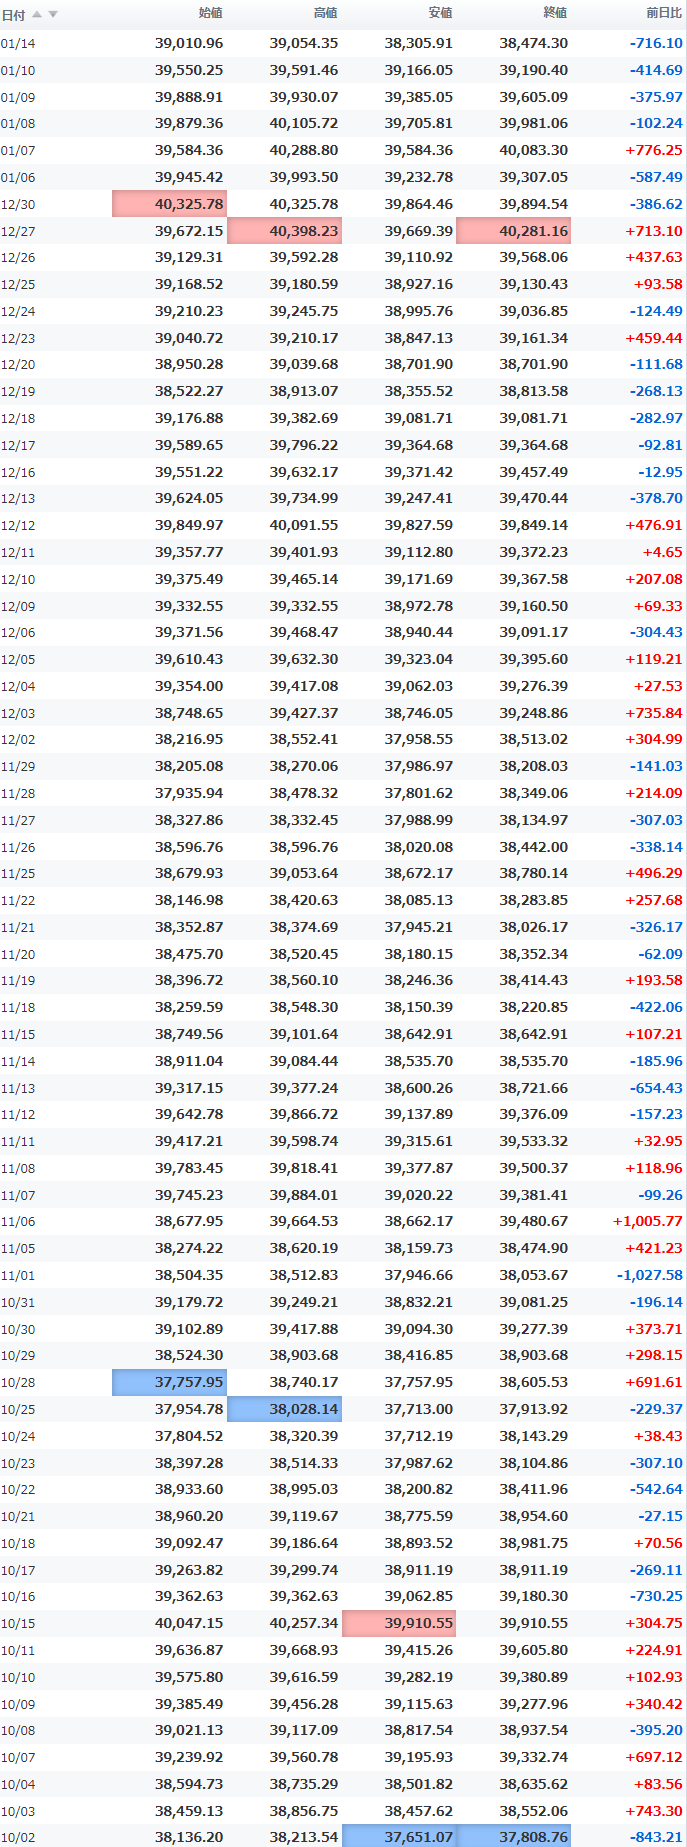Click the low value 37,713.00

tap(419, 1409)
